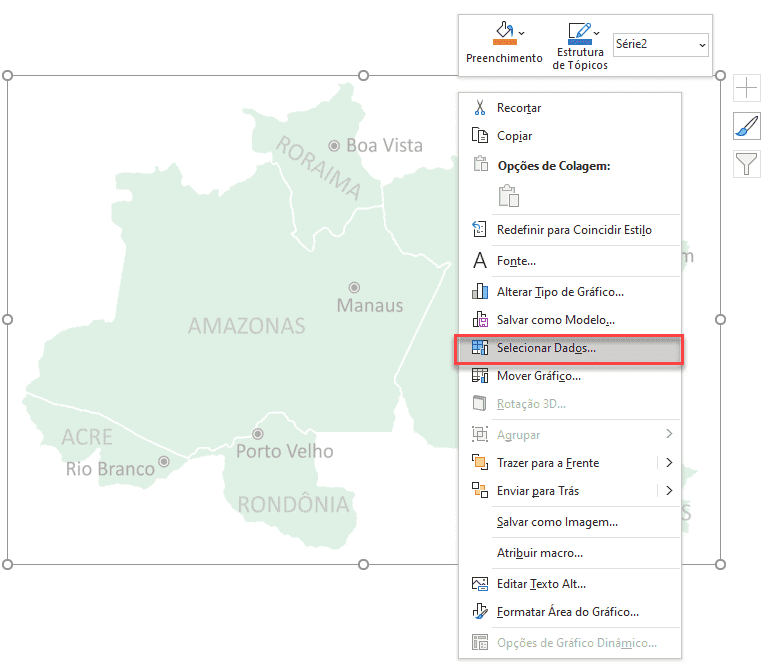The width and height of the screenshot is (774, 668).
Task: Click the Recortar scissors icon
Action: [479, 107]
